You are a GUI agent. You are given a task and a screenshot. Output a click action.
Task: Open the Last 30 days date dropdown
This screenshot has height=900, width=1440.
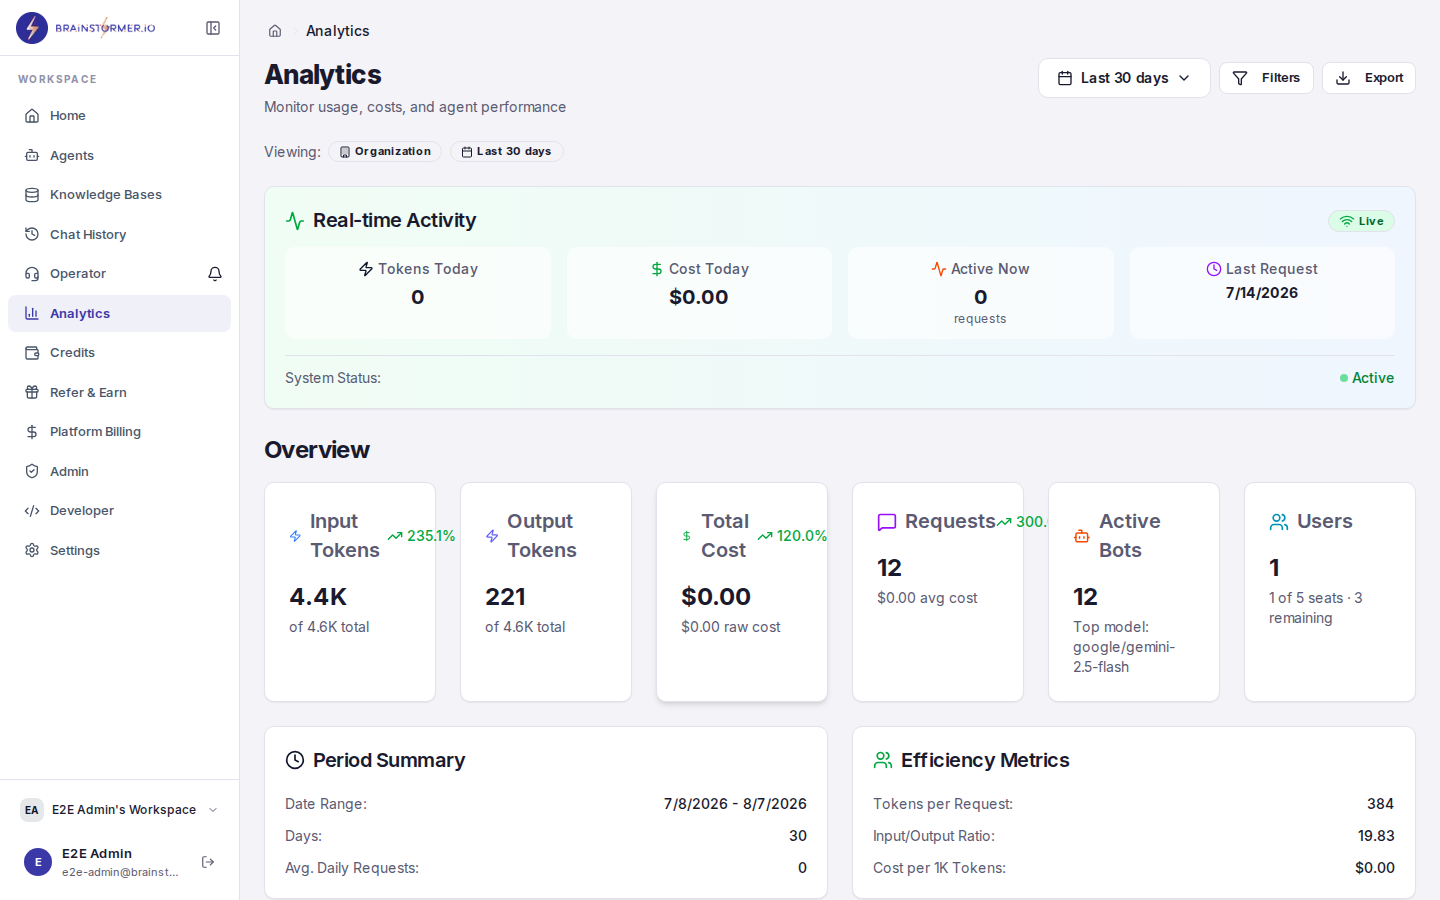(x=1124, y=78)
